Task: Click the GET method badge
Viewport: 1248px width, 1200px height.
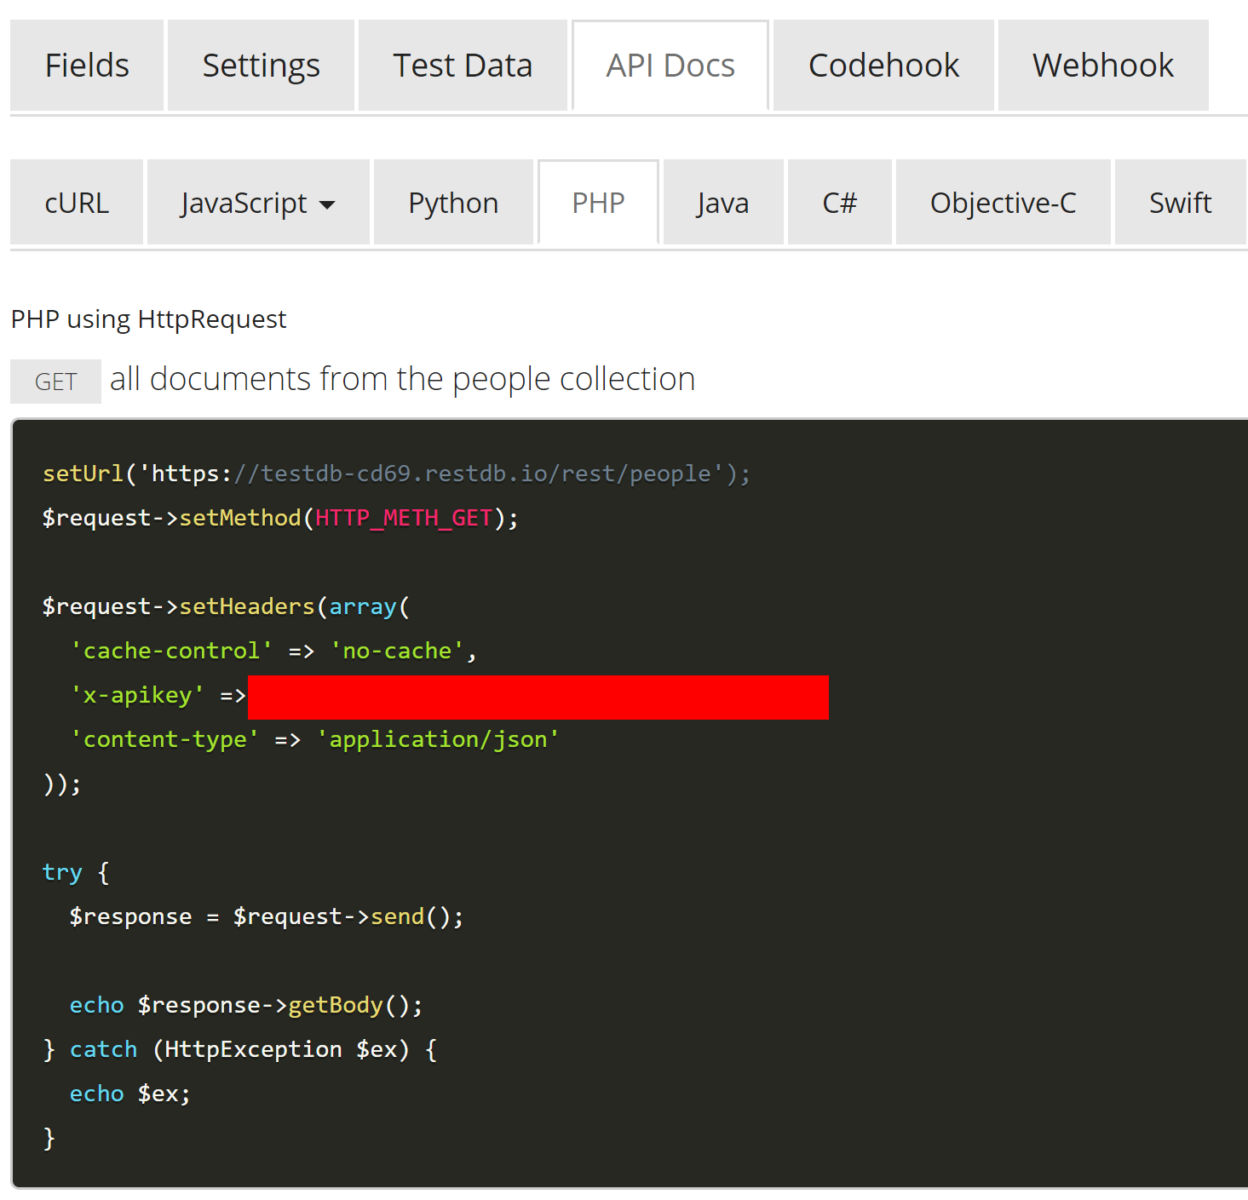Action: pos(55,380)
